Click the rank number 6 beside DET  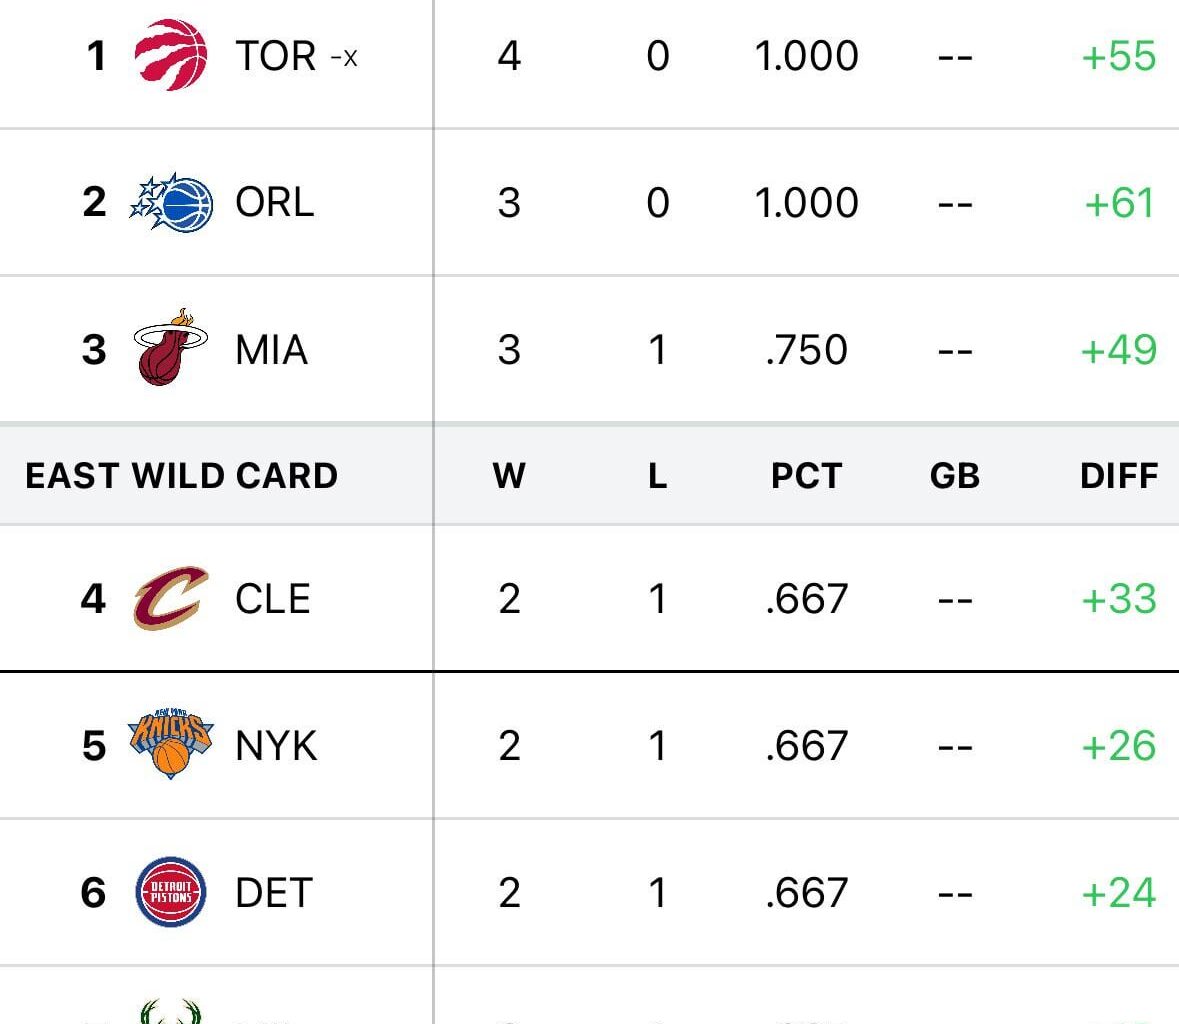coord(93,892)
